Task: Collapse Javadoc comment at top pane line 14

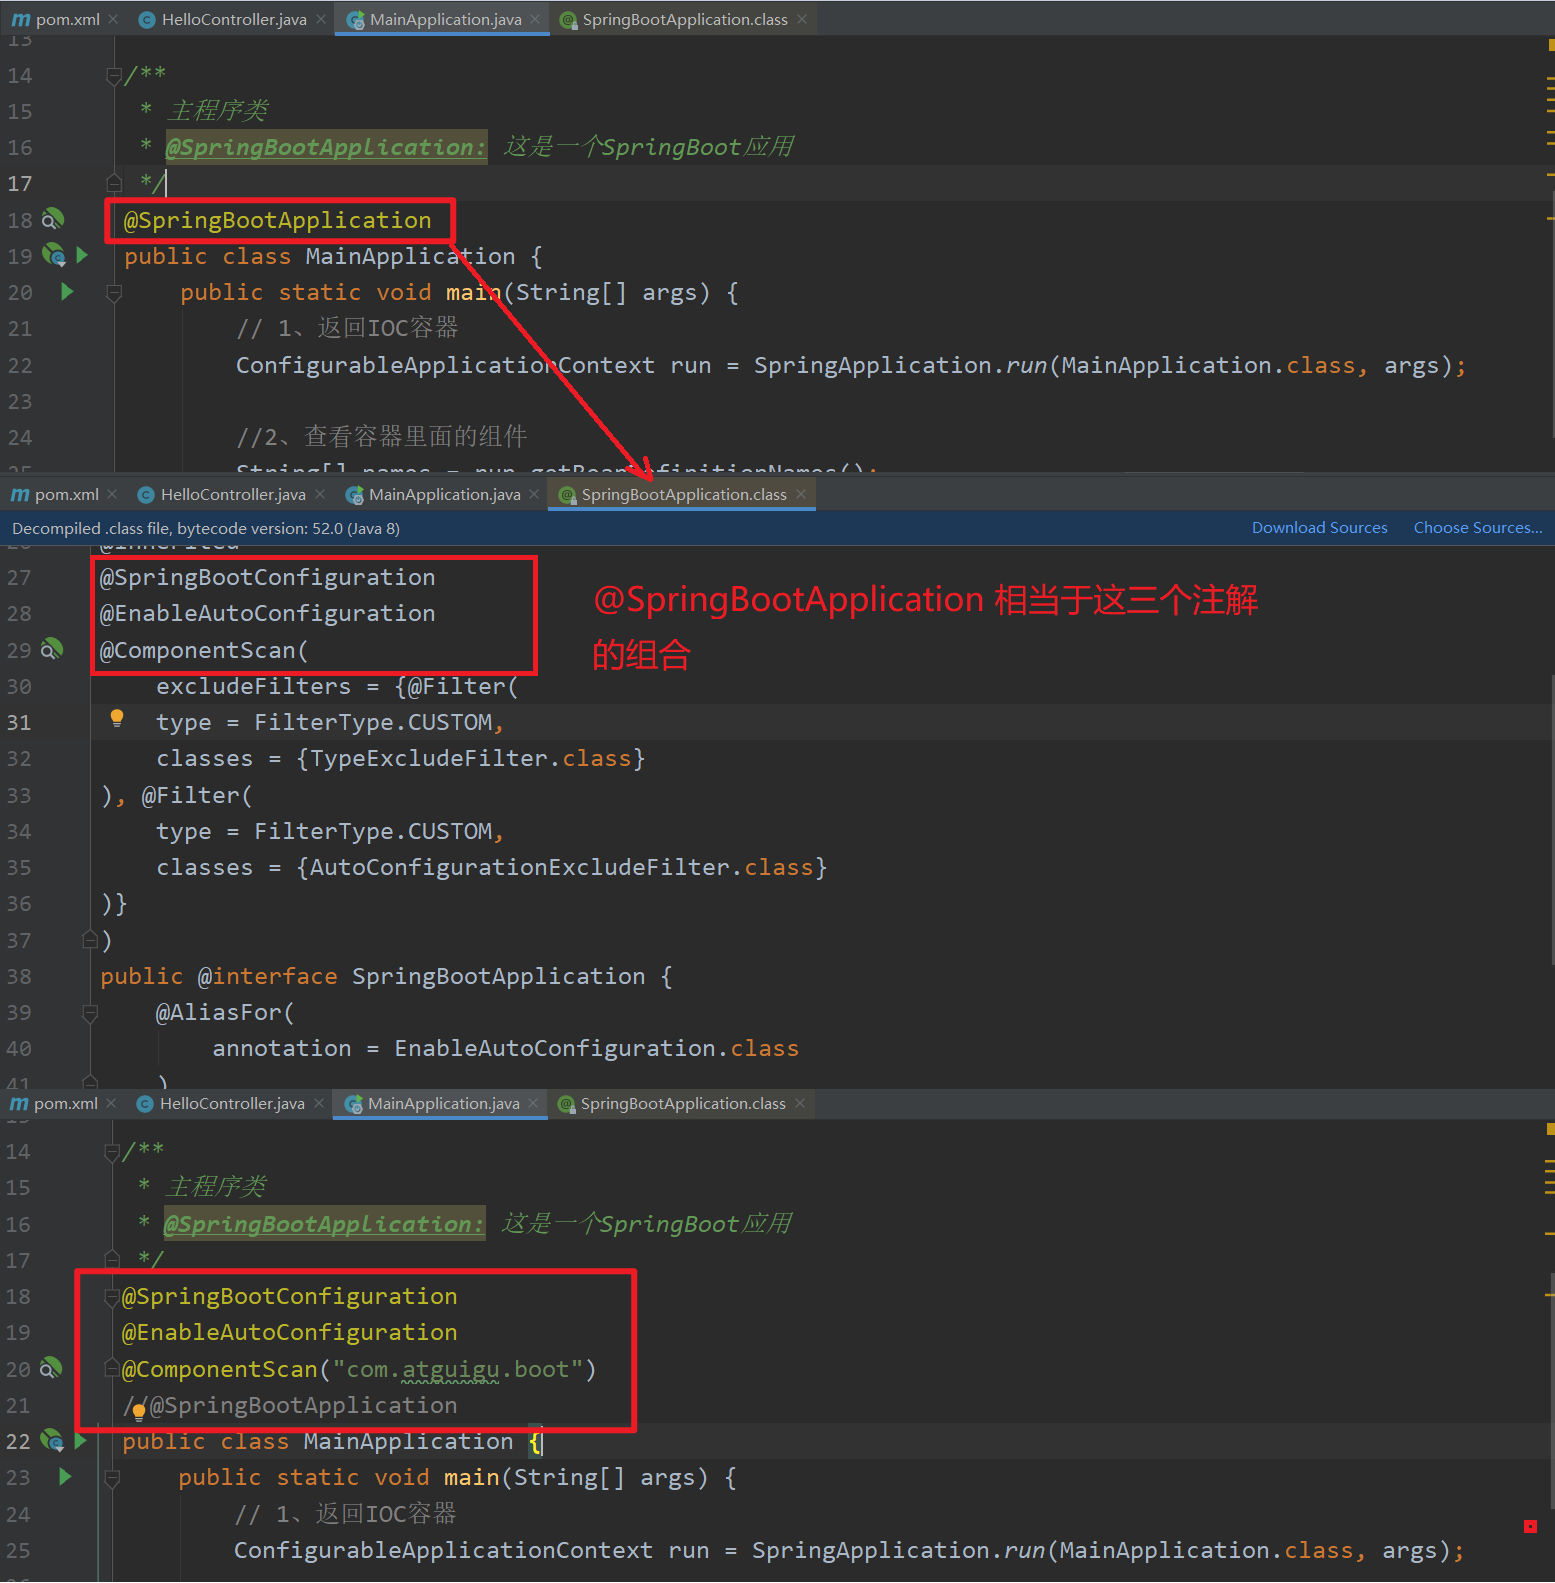Action: click(x=114, y=76)
